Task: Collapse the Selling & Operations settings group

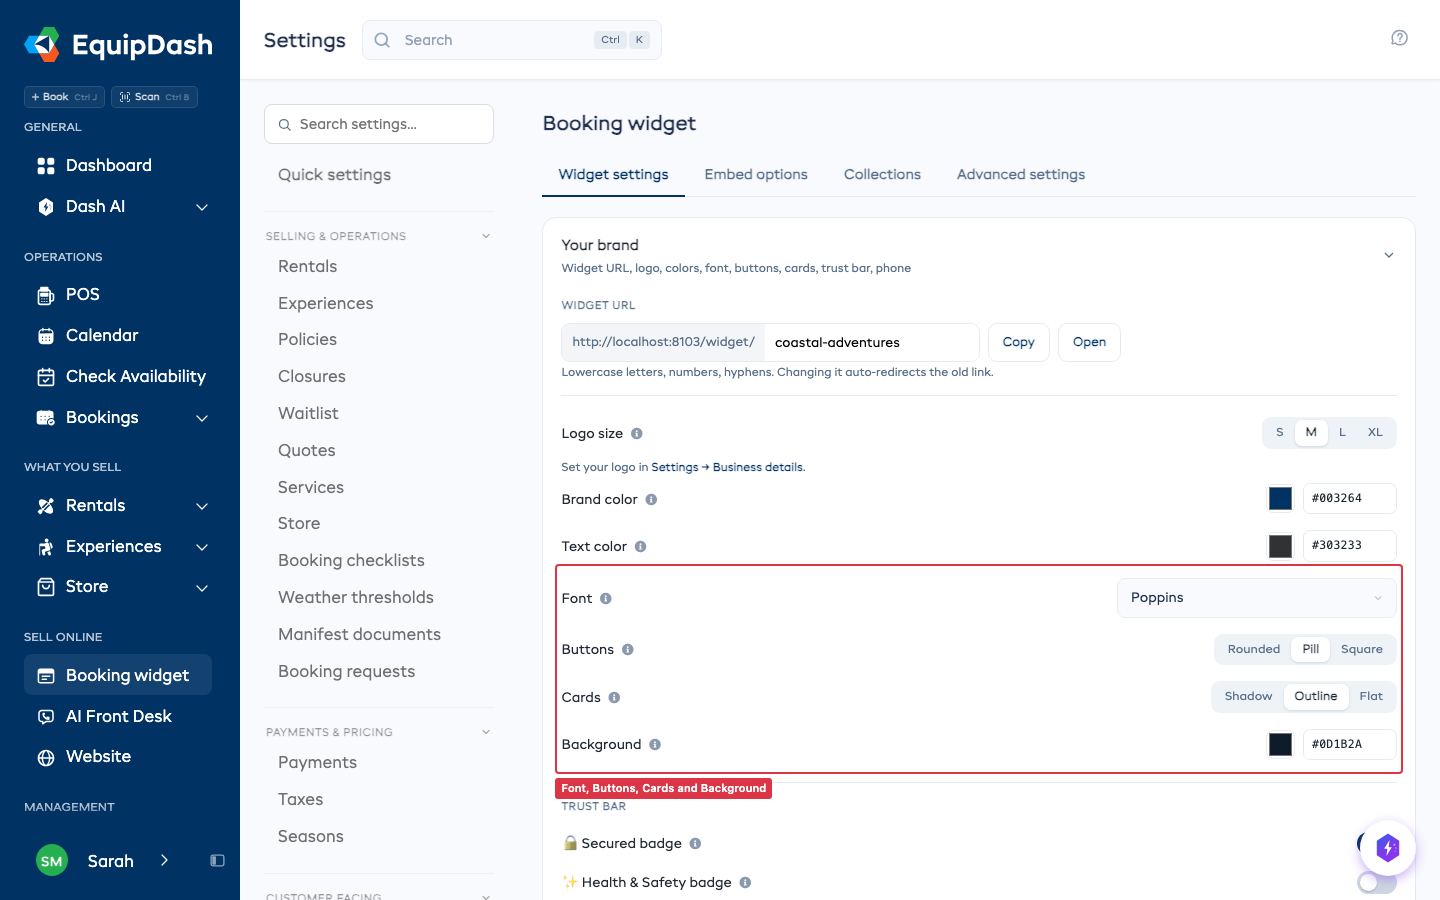Action: (x=486, y=236)
